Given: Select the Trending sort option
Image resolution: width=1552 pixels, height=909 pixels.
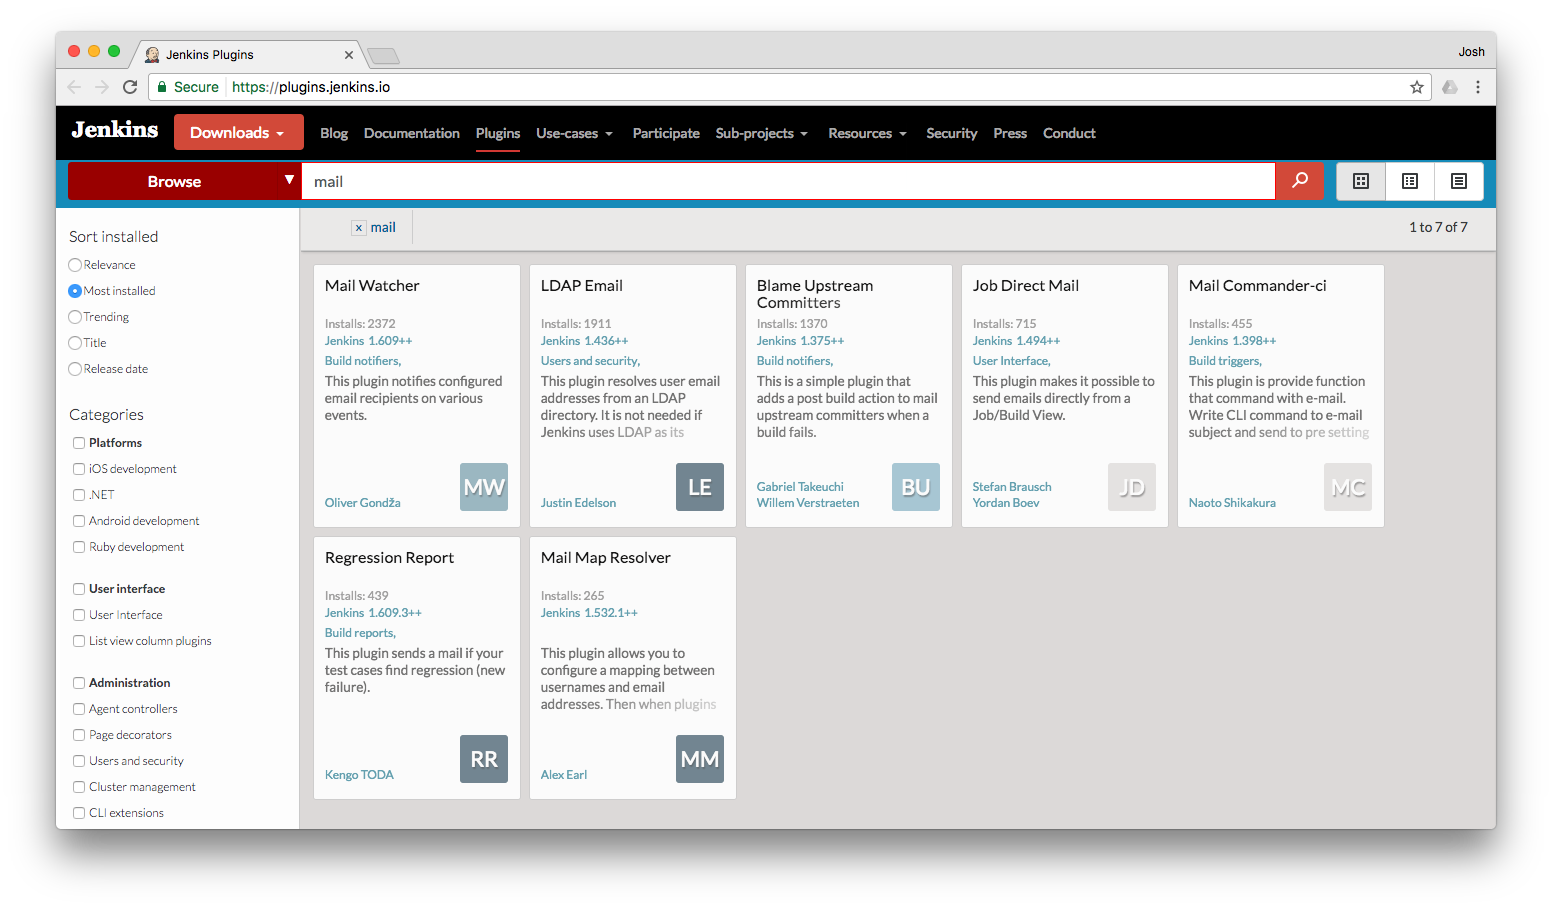Looking at the screenshot, I should [75, 317].
